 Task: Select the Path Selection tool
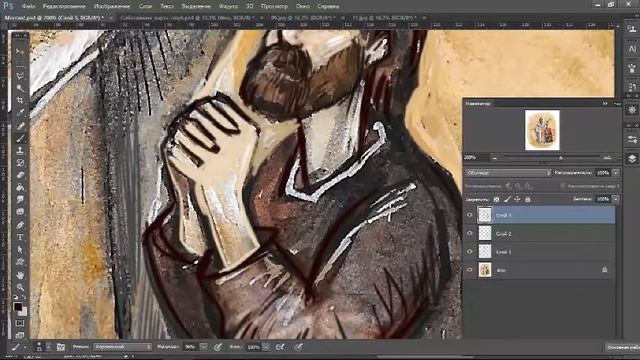click(20, 249)
